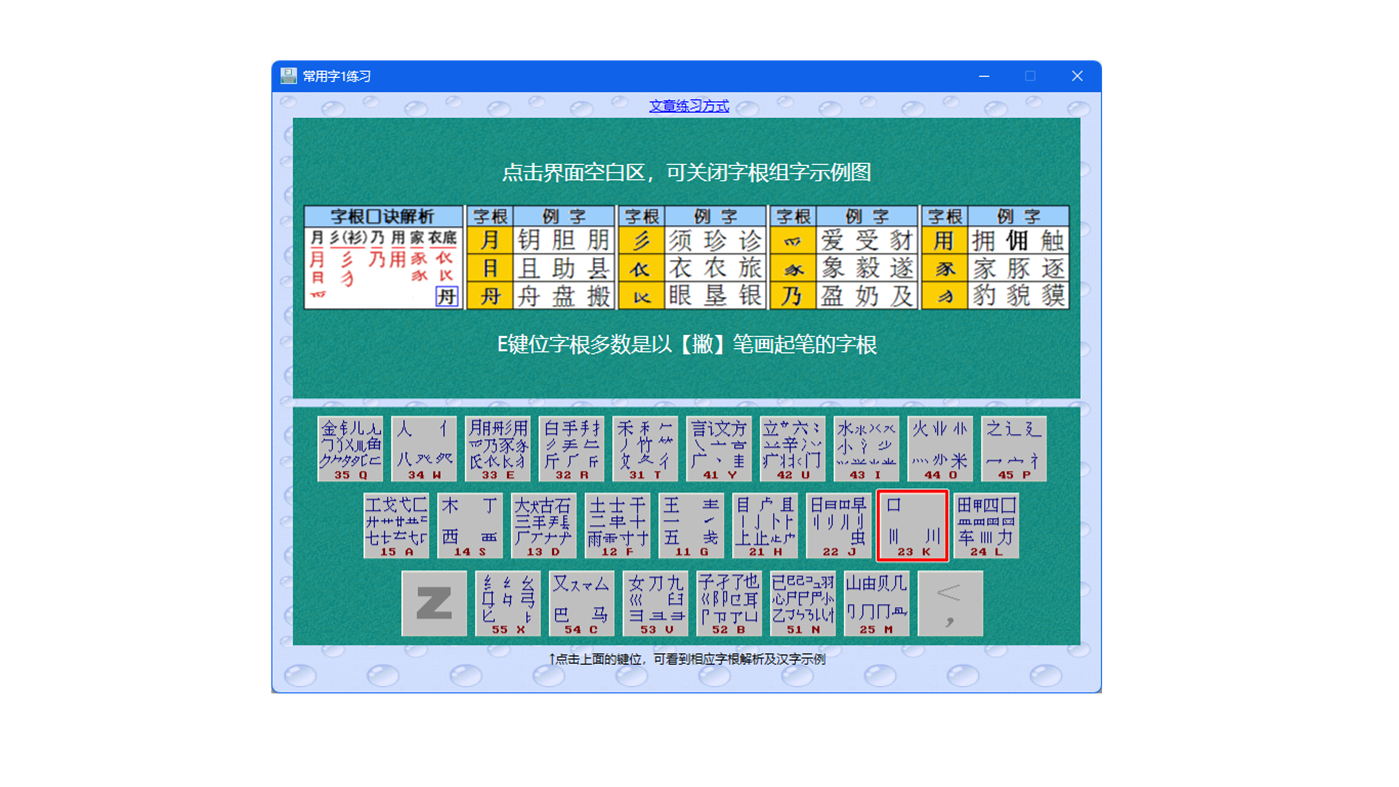Click the 55 X key with 纟 radical

click(x=507, y=603)
